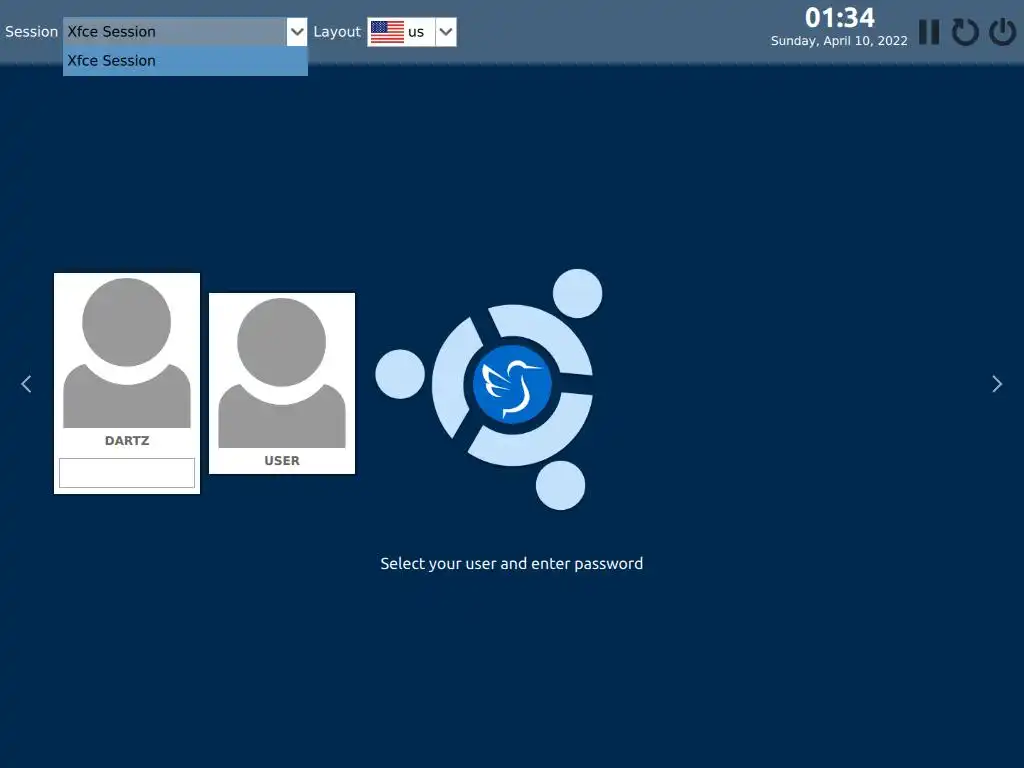Click the USER username label
Image resolution: width=1024 pixels, height=768 pixels.
pyautogui.click(x=281, y=460)
